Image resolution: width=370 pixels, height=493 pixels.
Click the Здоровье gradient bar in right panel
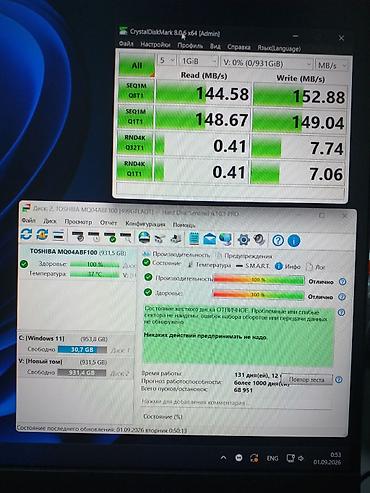tap(258, 295)
